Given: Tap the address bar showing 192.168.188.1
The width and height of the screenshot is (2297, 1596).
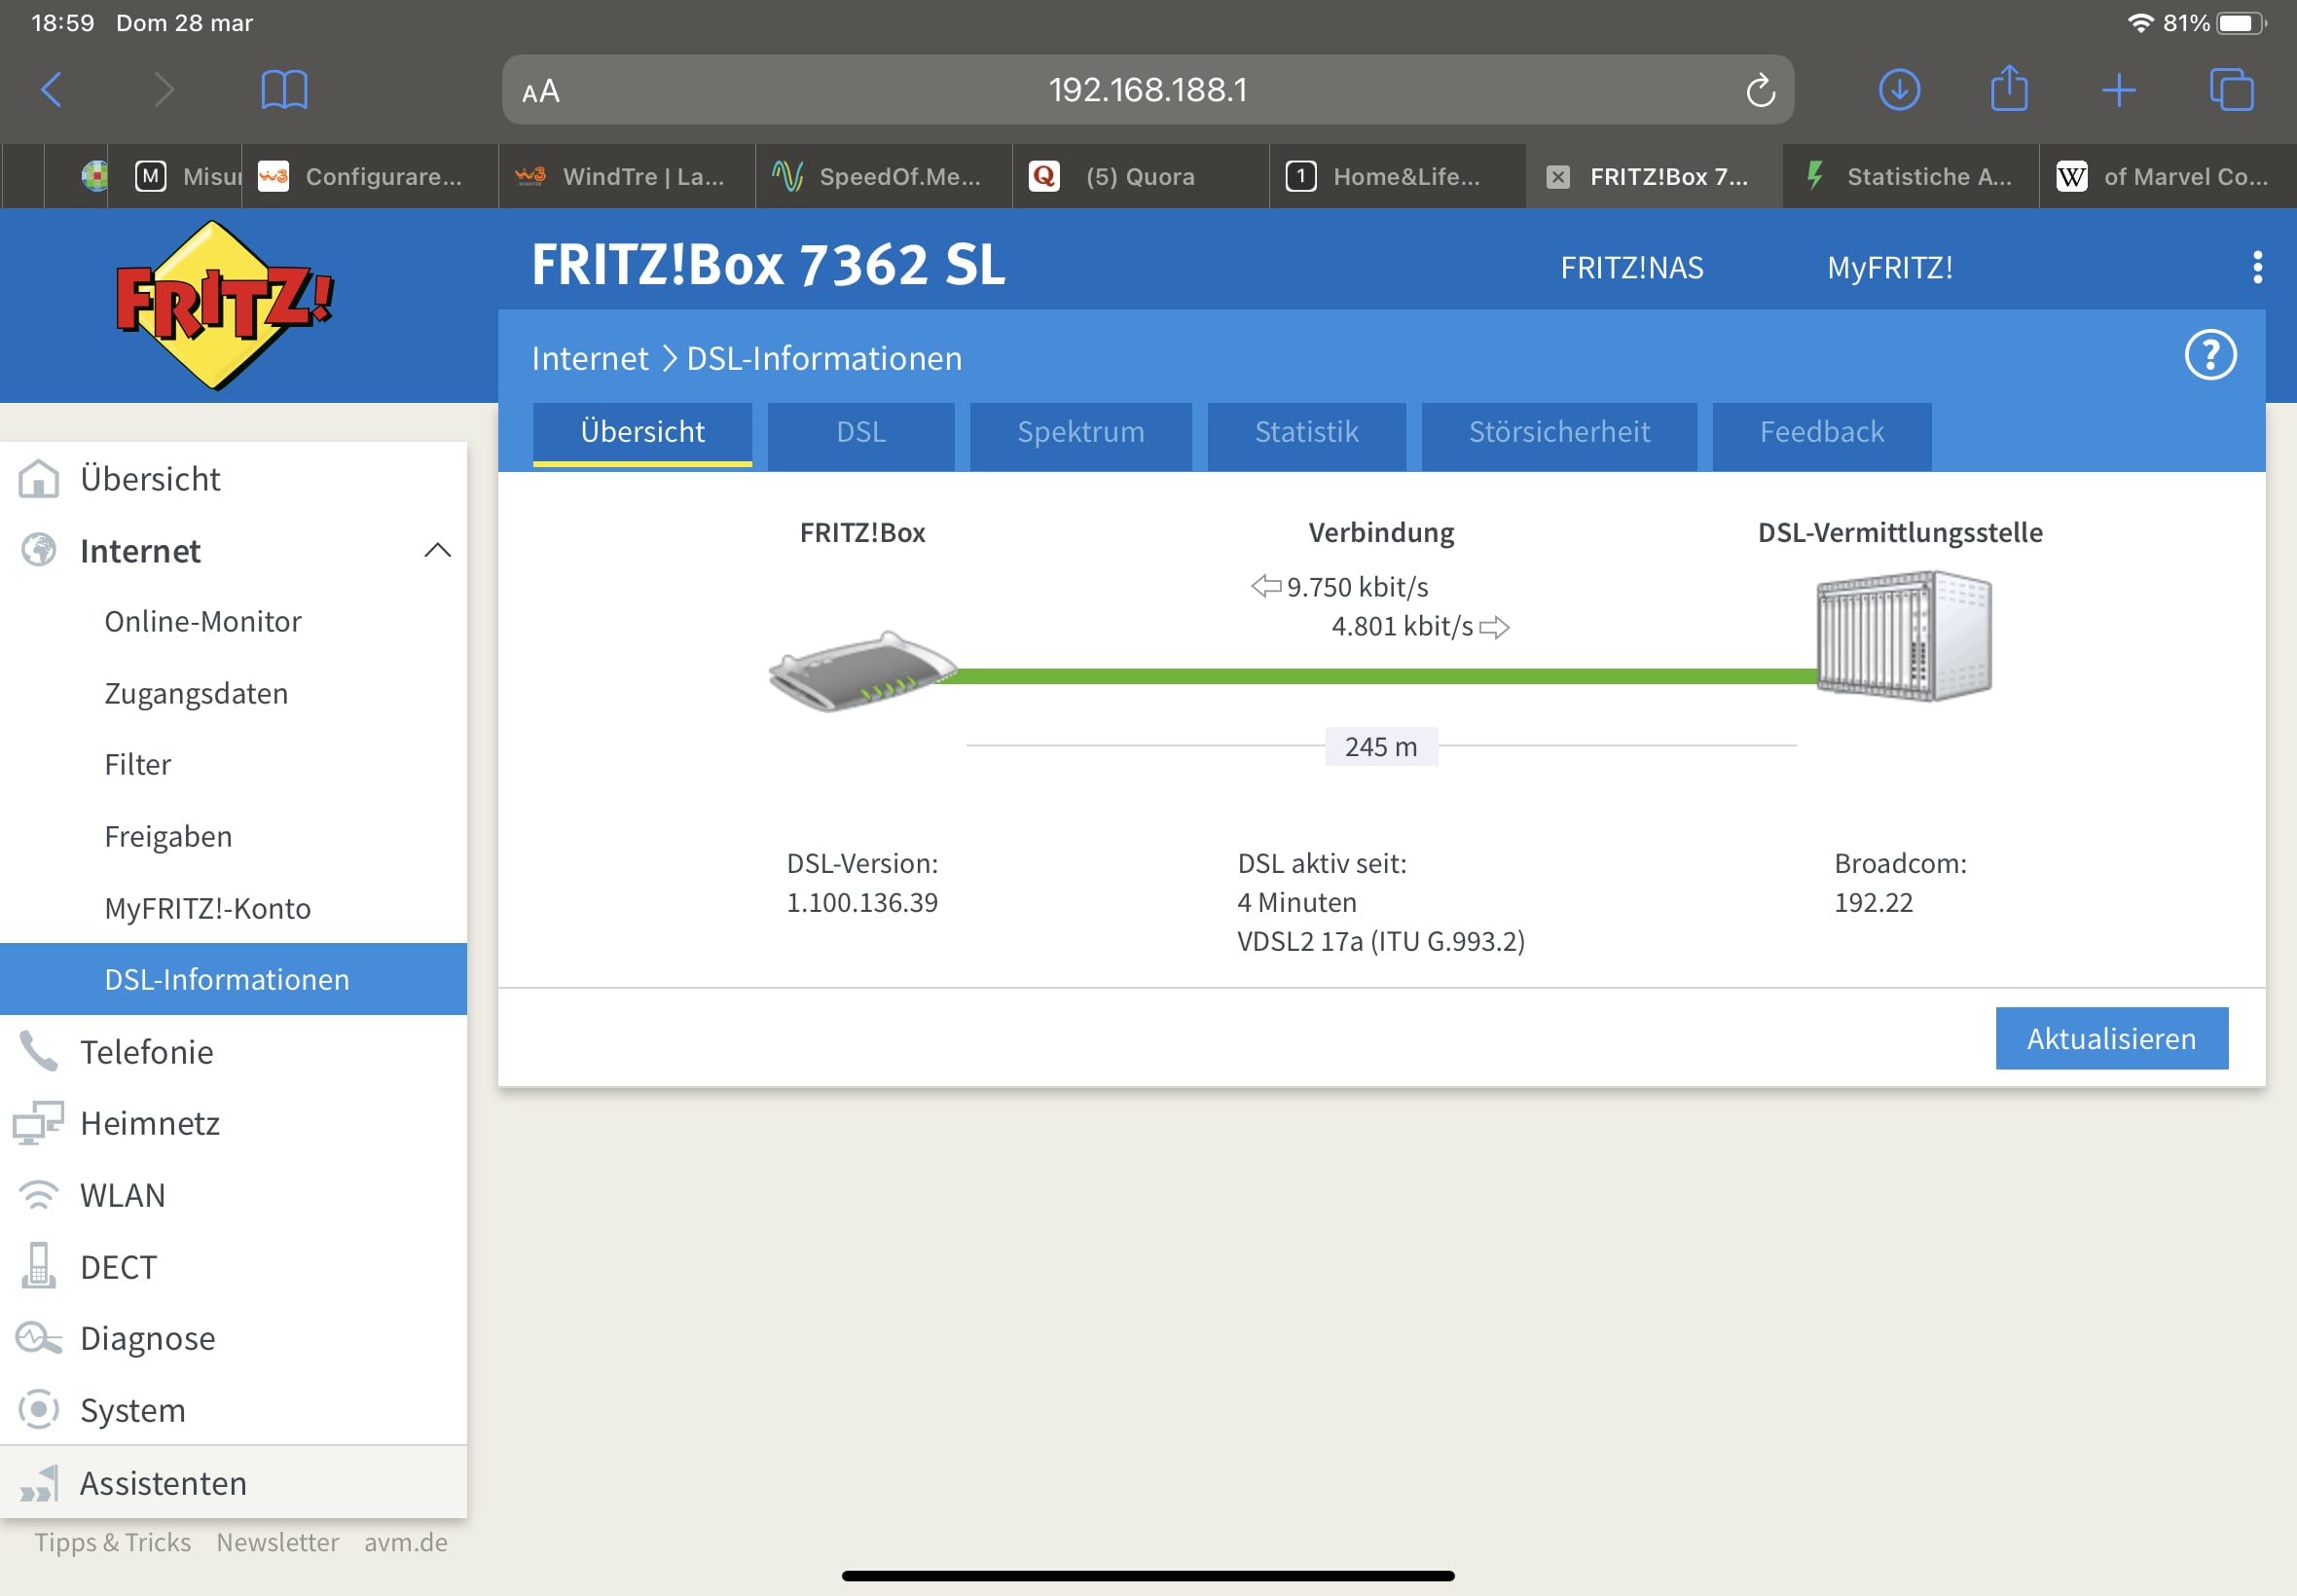Looking at the screenshot, I should 1147,91.
